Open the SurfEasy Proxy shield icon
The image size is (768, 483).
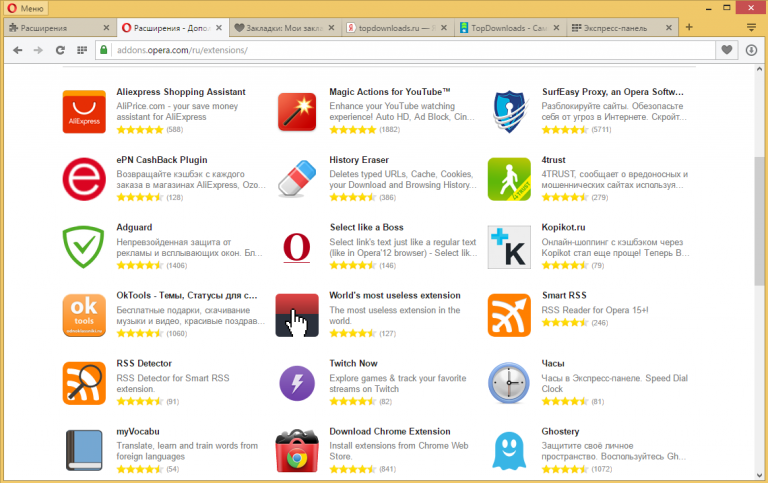pos(509,112)
